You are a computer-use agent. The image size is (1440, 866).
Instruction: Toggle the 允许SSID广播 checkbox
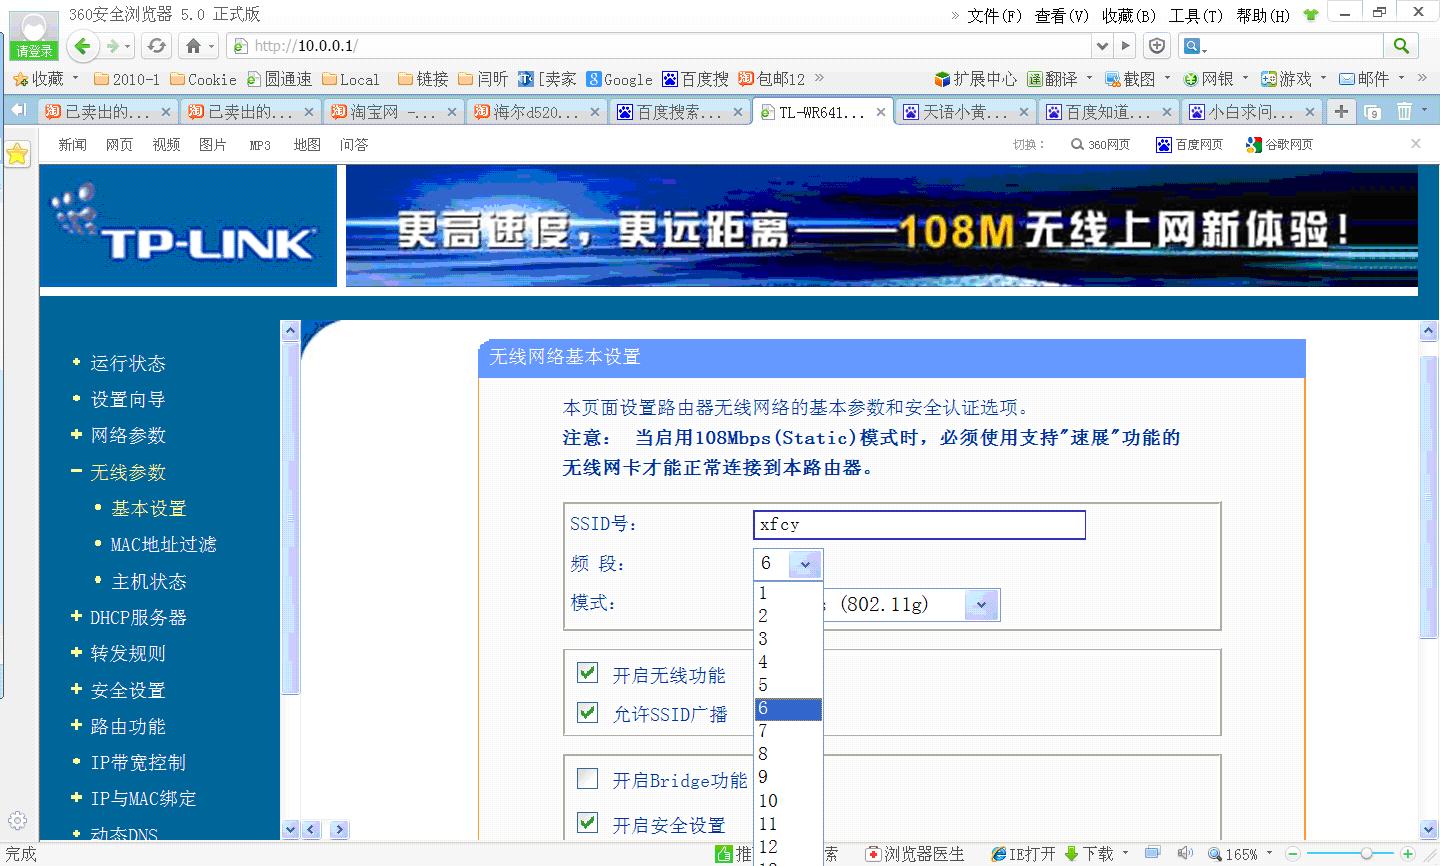(587, 712)
